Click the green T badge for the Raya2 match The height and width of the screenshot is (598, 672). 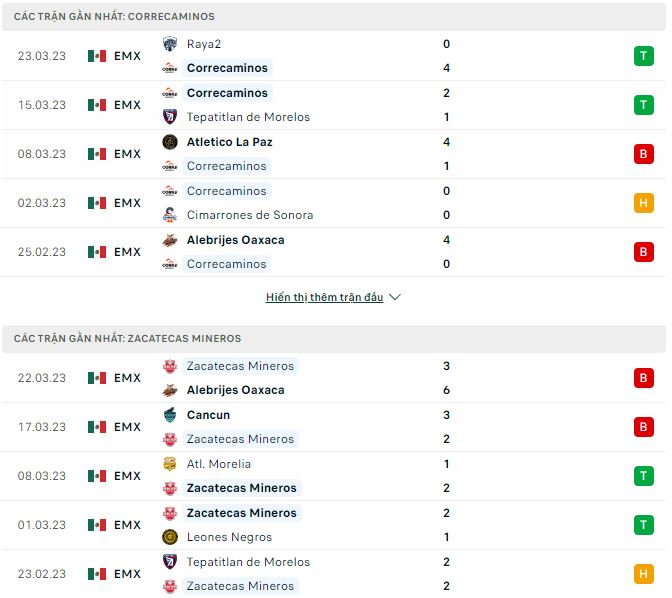[x=643, y=56]
